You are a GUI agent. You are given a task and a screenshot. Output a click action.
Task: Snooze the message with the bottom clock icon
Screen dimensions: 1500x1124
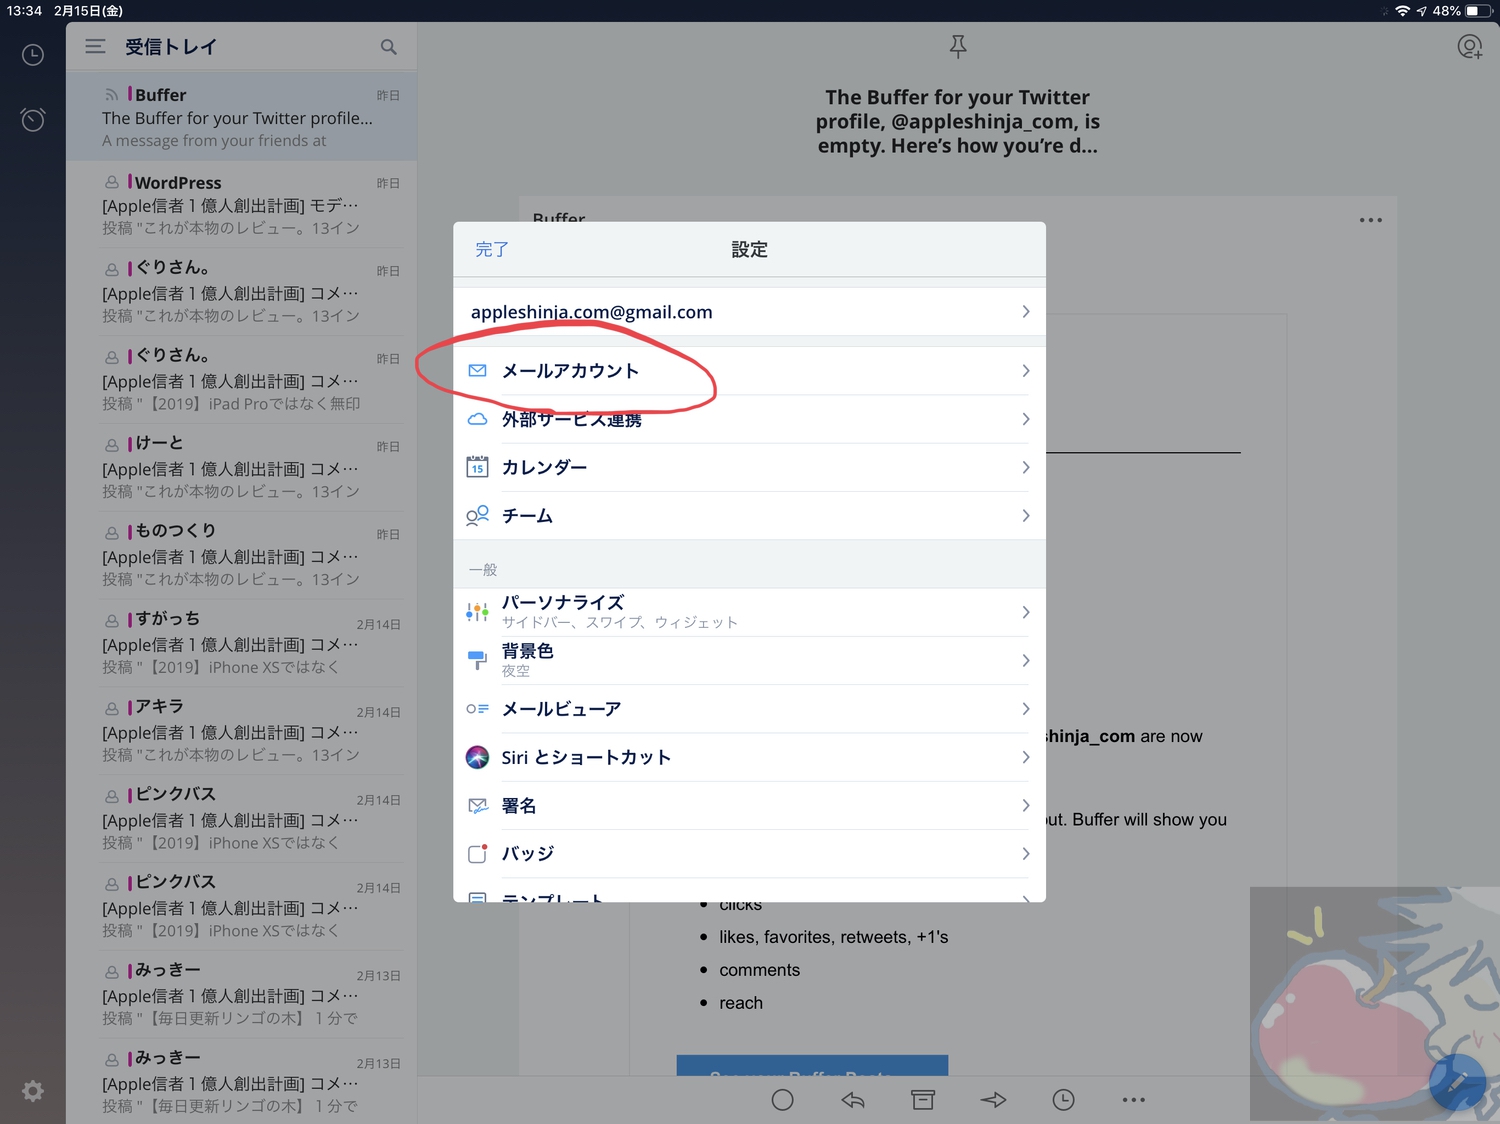click(1063, 1100)
